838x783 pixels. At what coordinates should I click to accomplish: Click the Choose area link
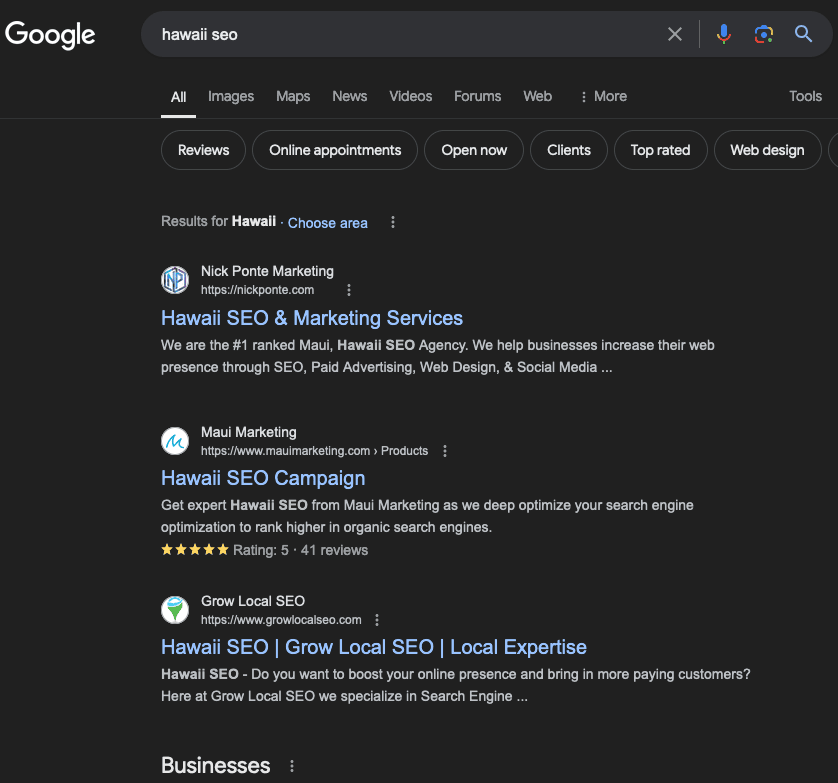click(x=328, y=223)
